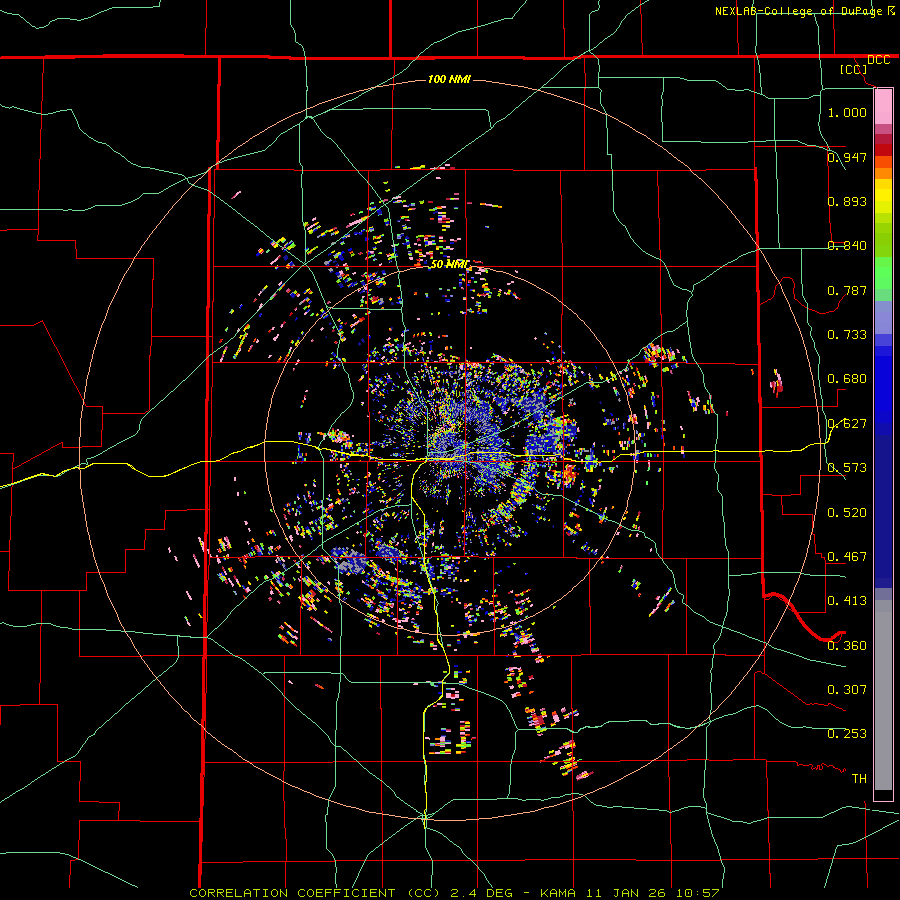Click the 100 NMI range ring label
Image resolution: width=900 pixels, height=900 pixels.
coord(449,79)
